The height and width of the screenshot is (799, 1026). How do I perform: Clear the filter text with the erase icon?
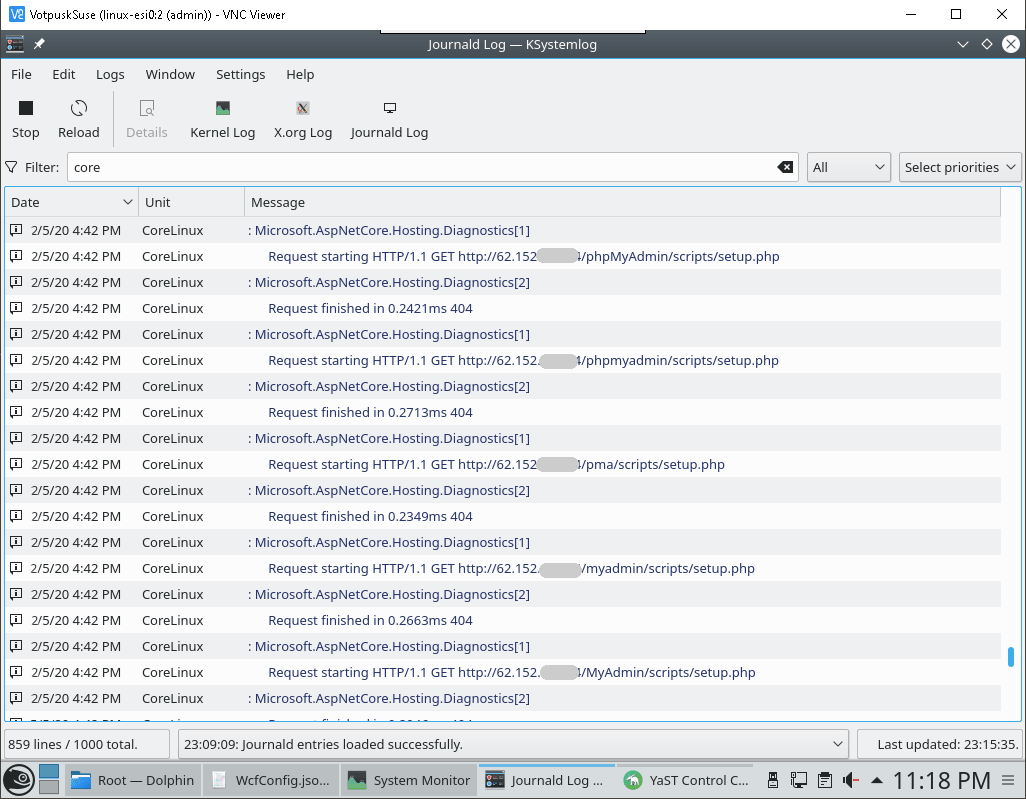[785, 168]
